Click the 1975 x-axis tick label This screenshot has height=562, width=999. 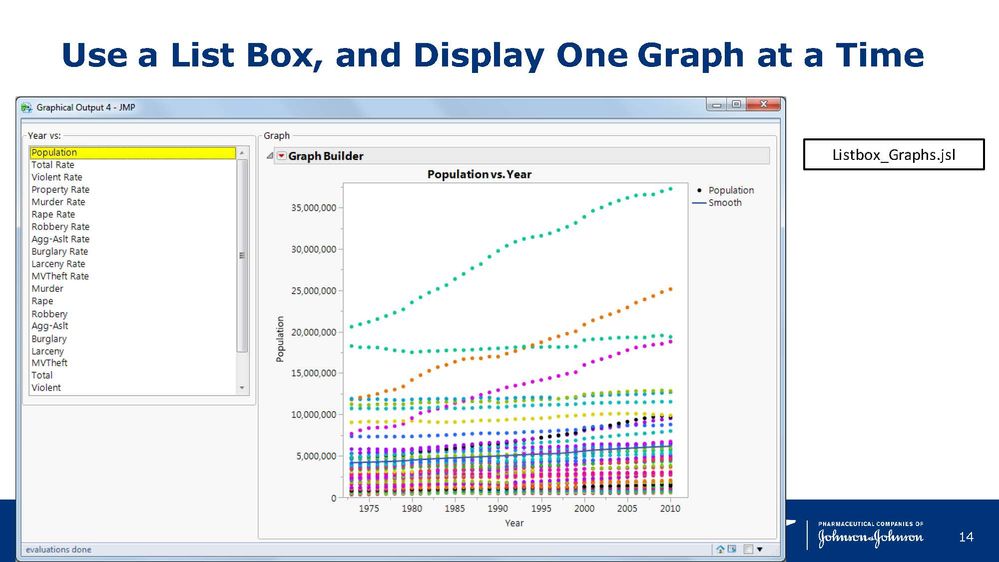point(368,508)
